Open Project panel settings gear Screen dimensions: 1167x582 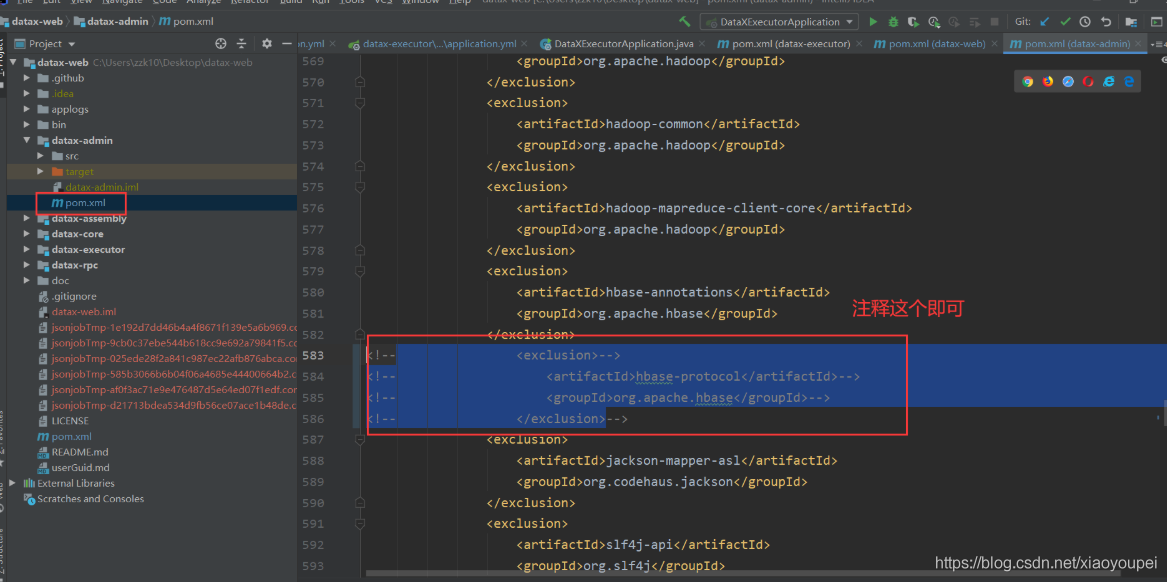click(x=267, y=44)
